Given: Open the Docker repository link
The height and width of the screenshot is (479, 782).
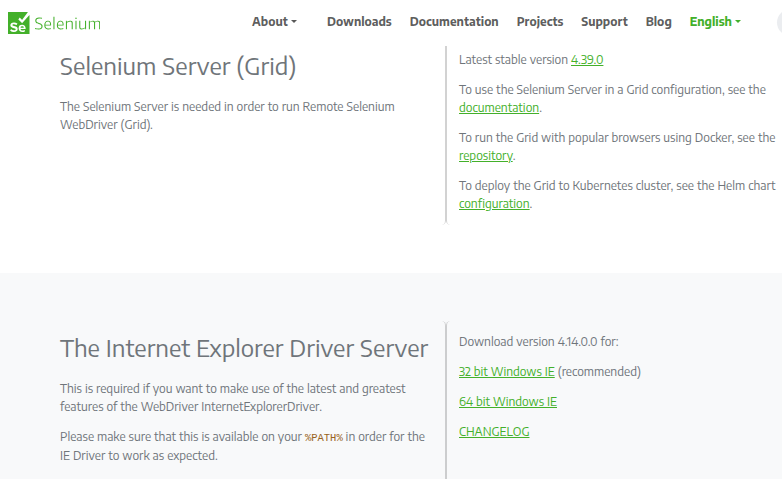Looking at the screenshot, I should [486, 156].
